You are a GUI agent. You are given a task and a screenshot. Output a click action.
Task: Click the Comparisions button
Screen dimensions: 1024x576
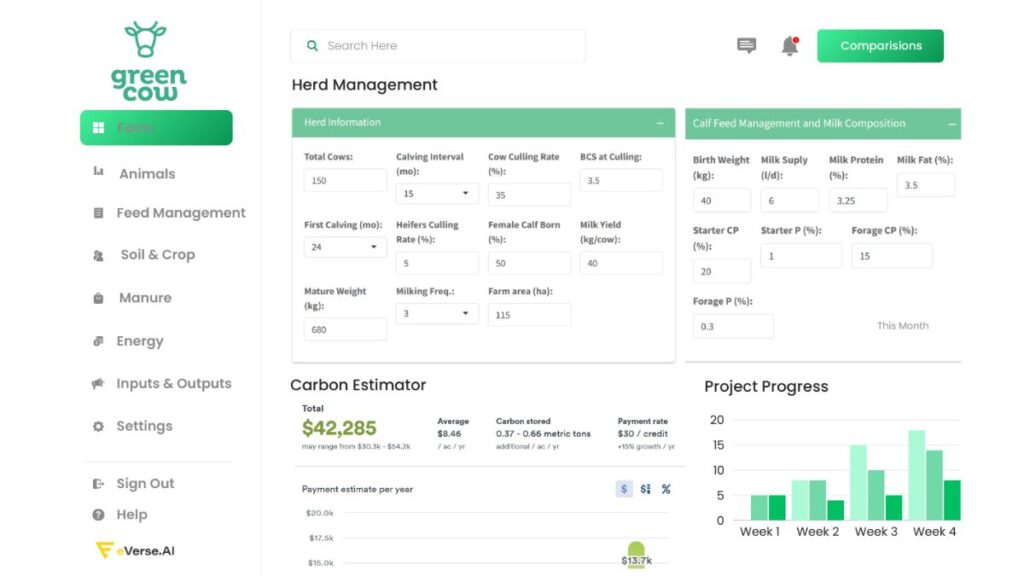pos(880,46)
